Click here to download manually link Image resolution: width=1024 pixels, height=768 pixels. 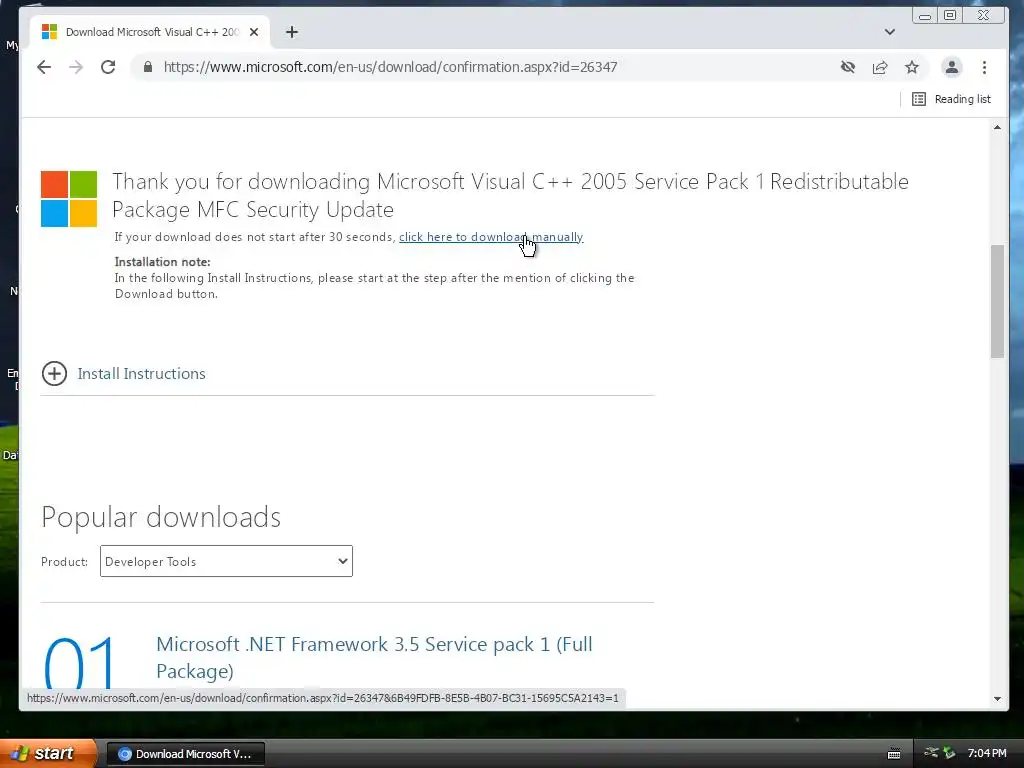tap(491, 237)
